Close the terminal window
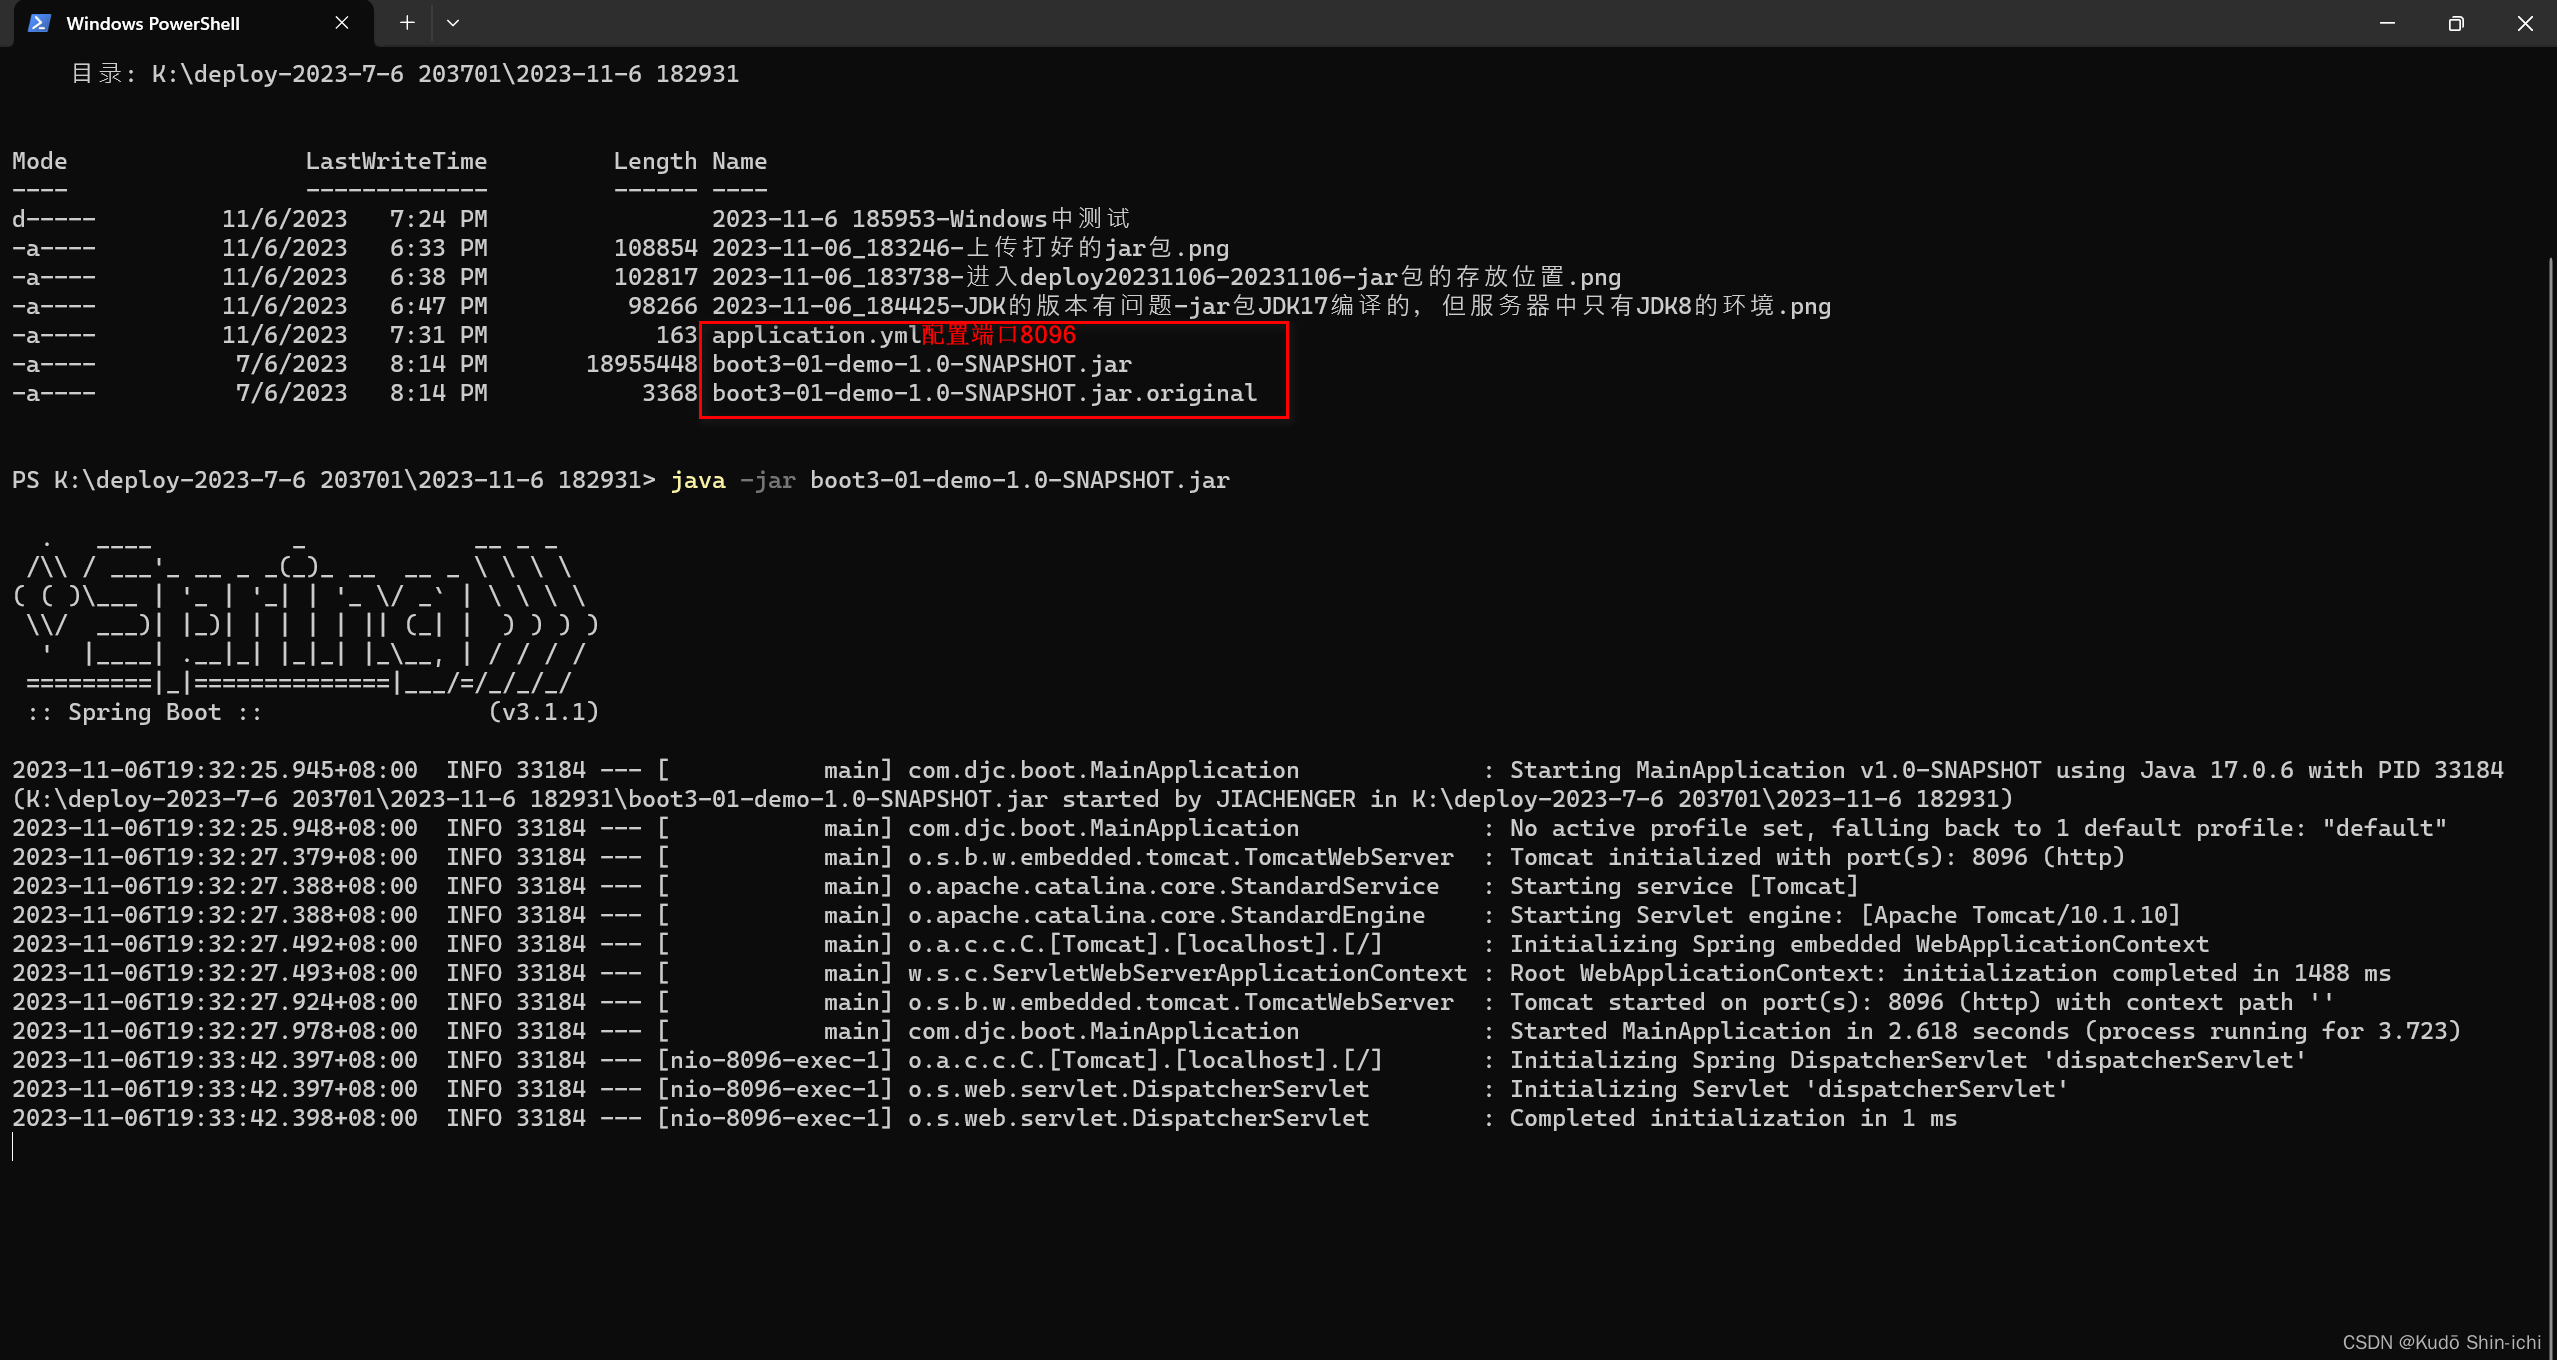 click(2525, 22)
